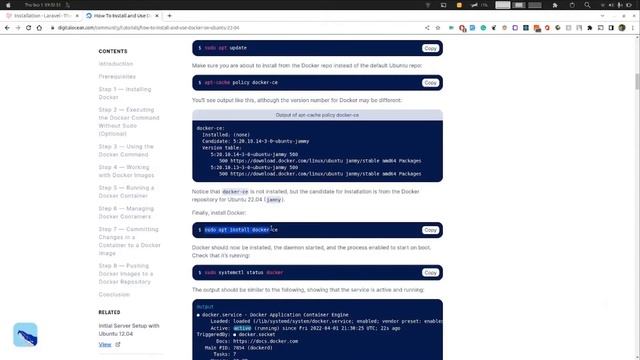Go to Step 6 — Managing Docker Containers

(127, 212)
